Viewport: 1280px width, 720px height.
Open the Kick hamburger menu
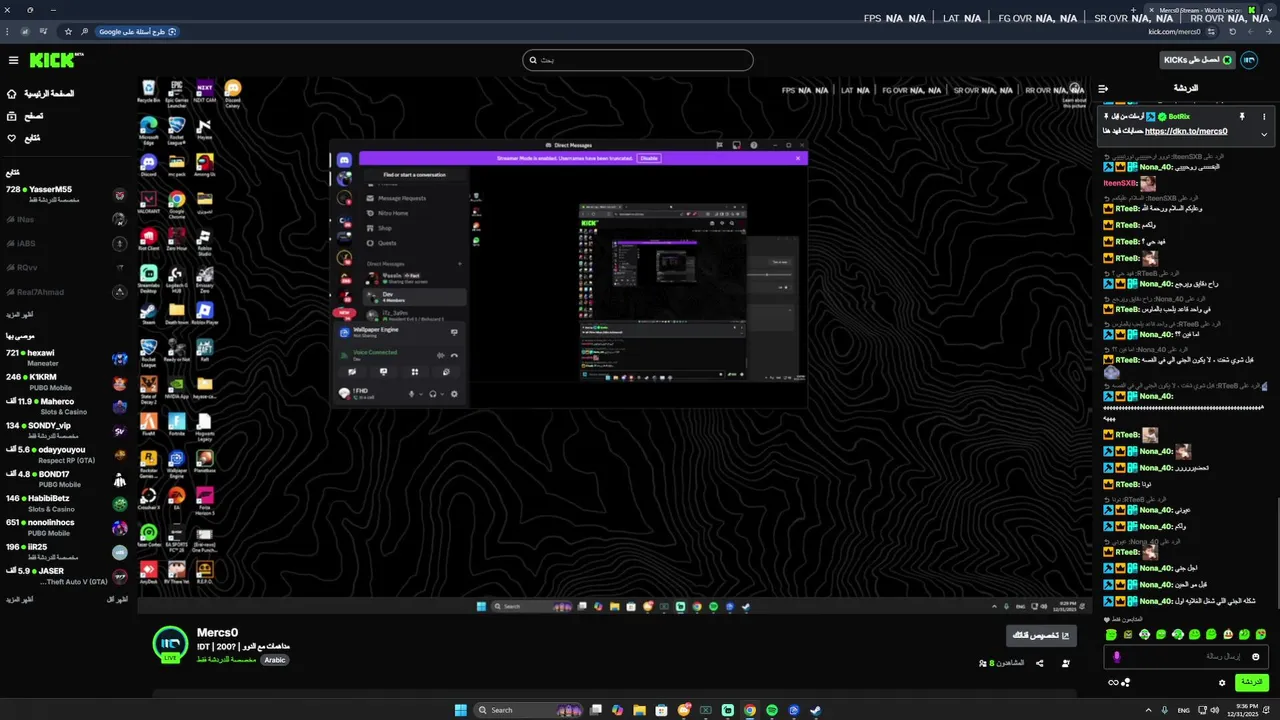tap(13, 60)
